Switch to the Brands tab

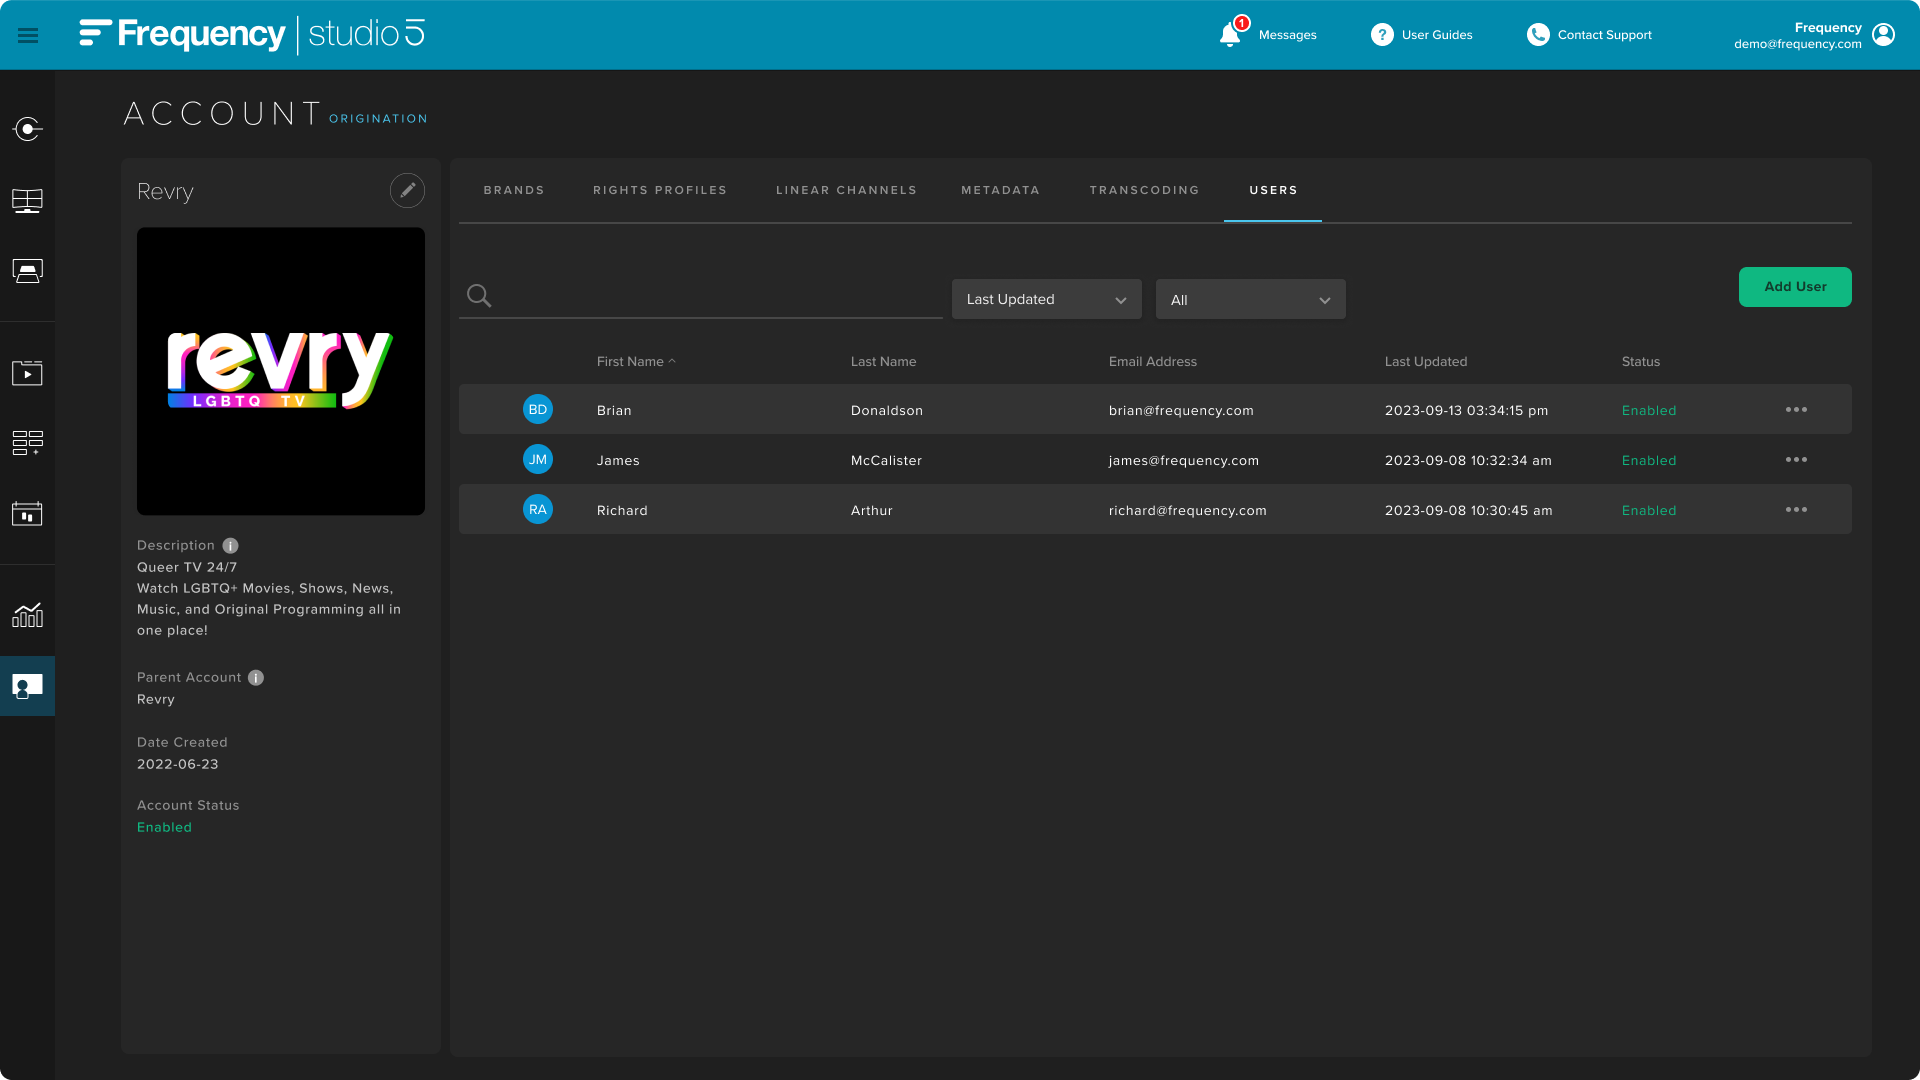(514, 190)
